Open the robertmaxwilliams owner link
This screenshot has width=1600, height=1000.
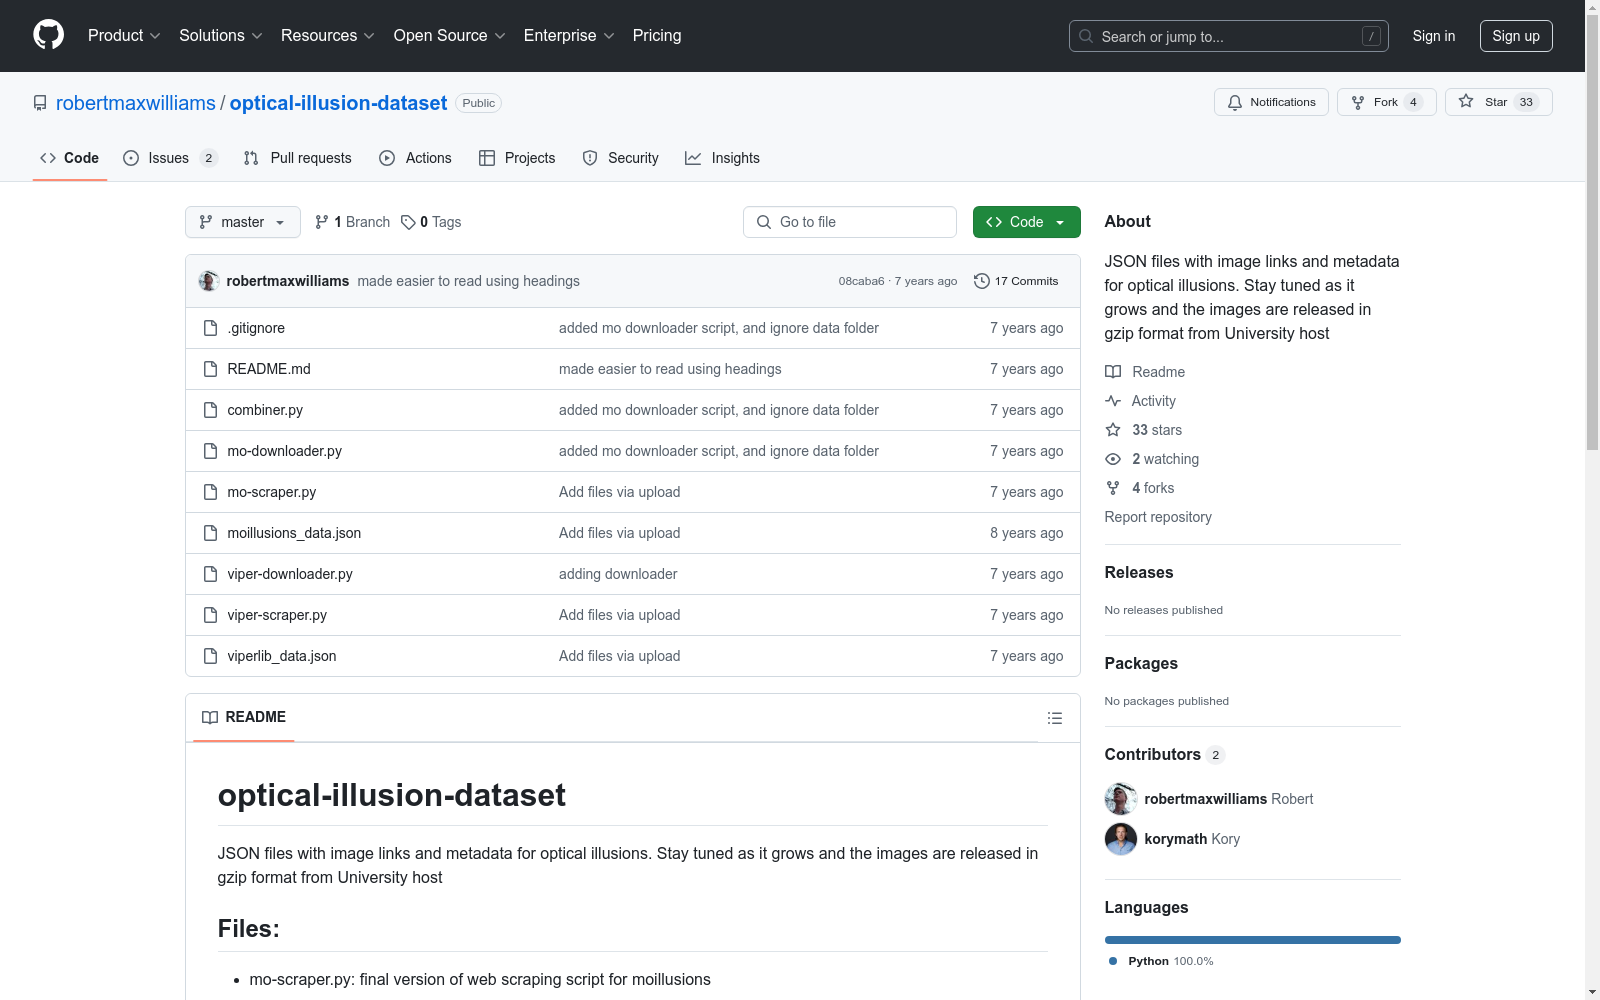point(136,103)
